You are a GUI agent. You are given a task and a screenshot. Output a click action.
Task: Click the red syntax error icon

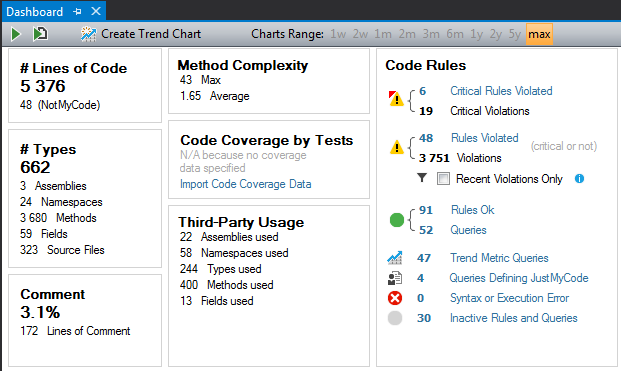[x=395, y=298]
